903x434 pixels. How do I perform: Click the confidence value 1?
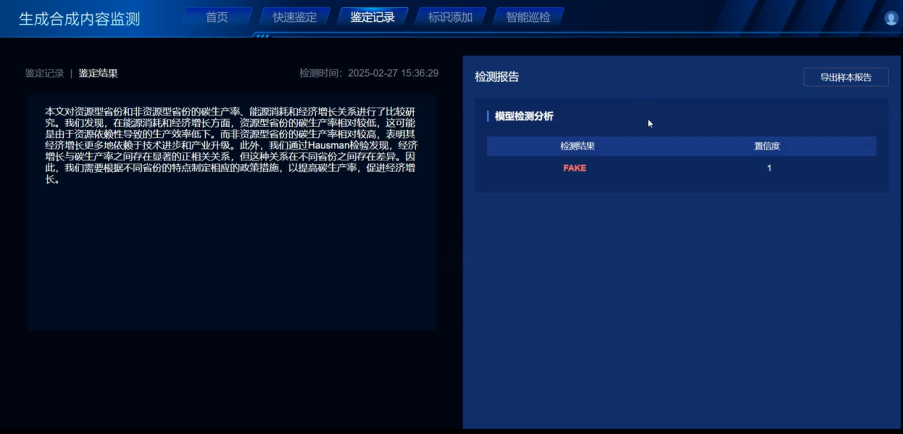[x=769, y=168]
